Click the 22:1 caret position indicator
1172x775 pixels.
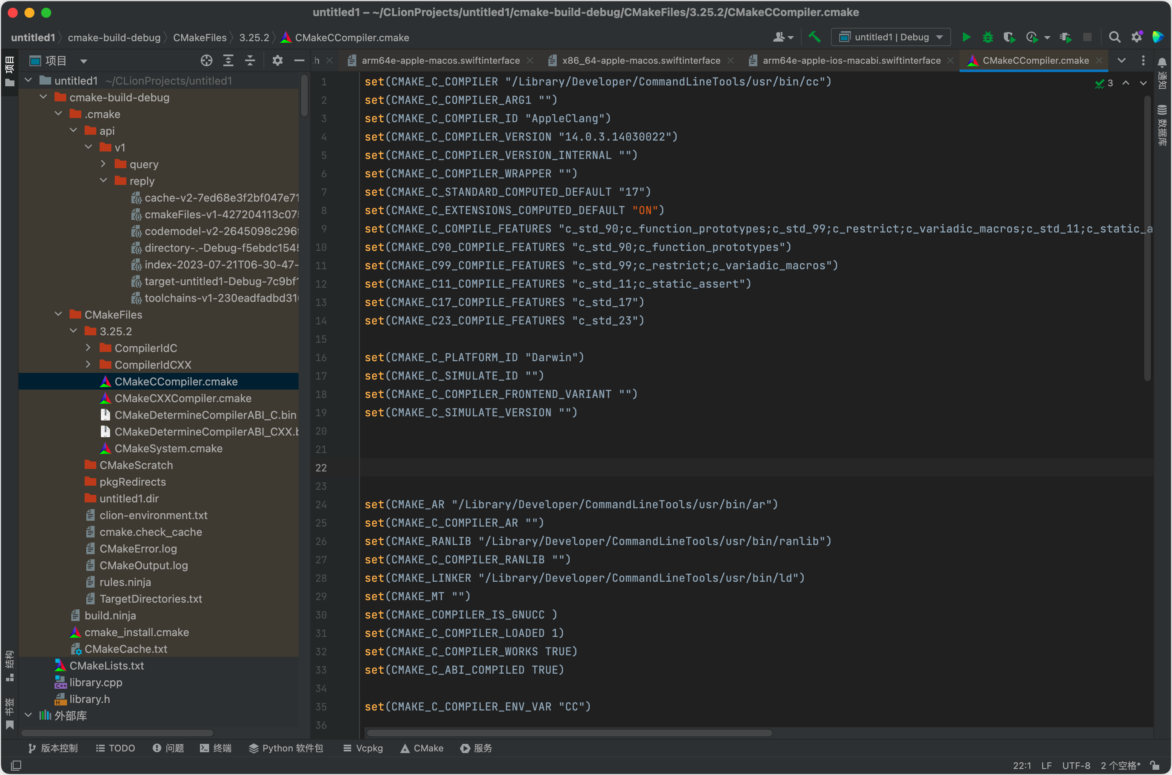tap(1022, 765)
